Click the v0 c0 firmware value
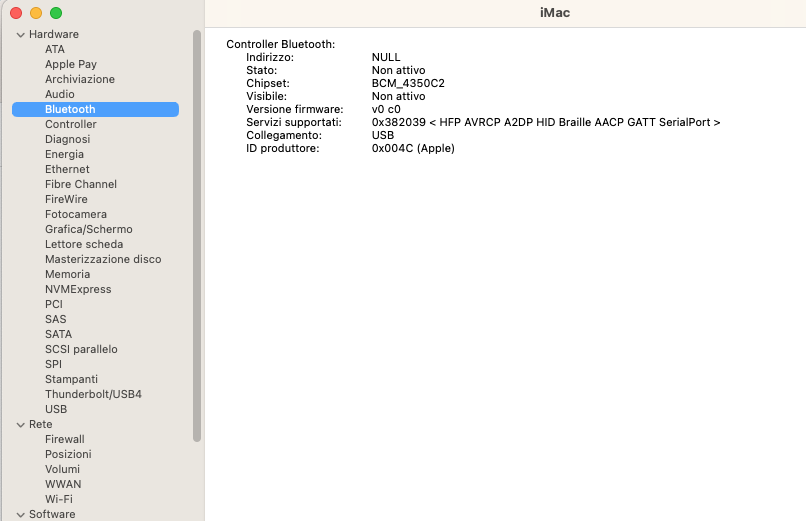 coord(386,109)
